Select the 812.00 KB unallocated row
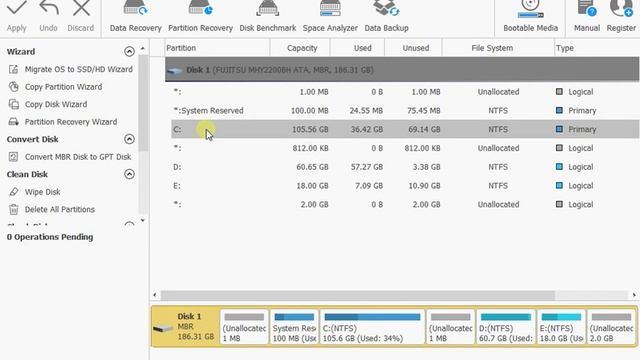 tap(405, 148)
